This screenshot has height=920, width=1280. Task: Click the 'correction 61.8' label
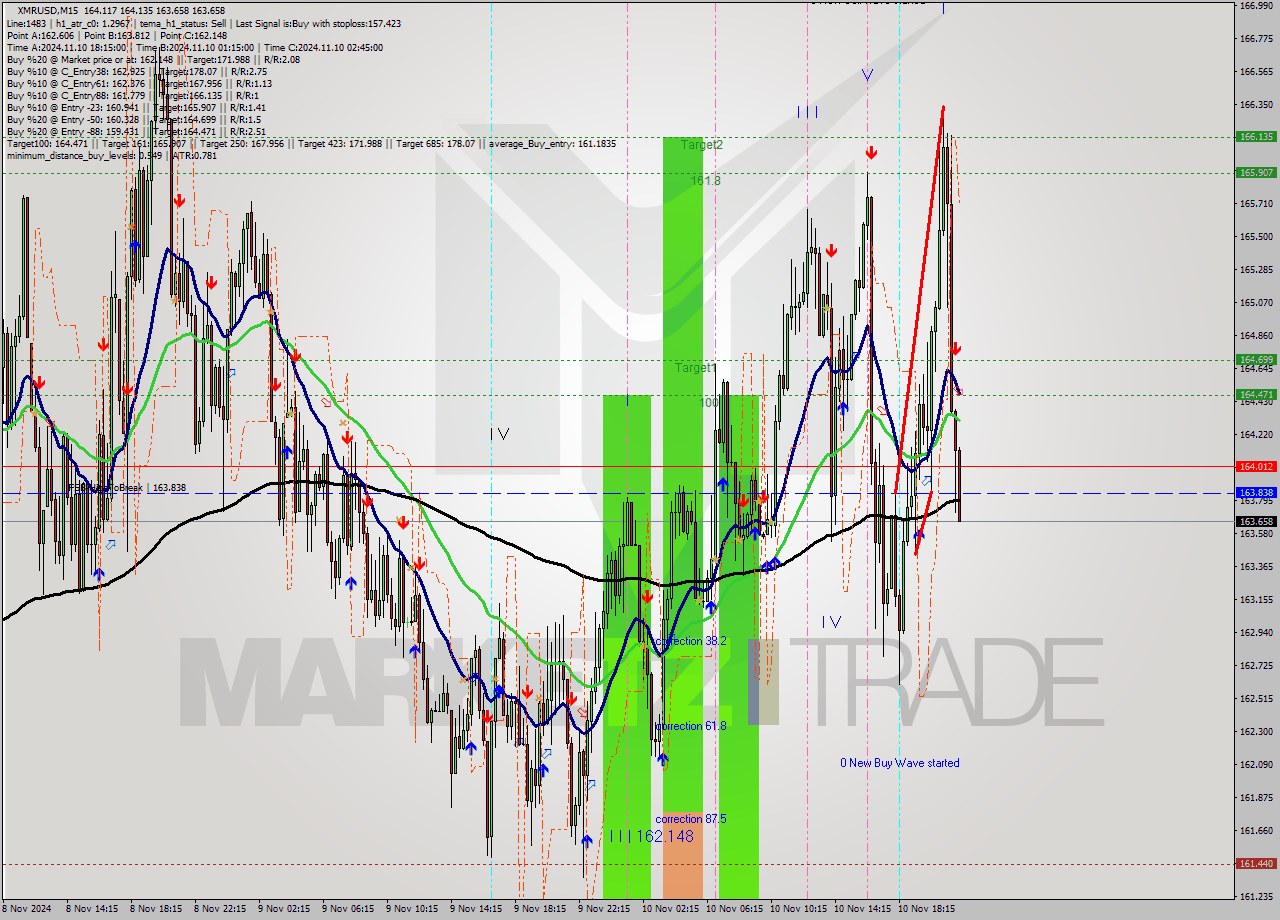coord(691,726)
